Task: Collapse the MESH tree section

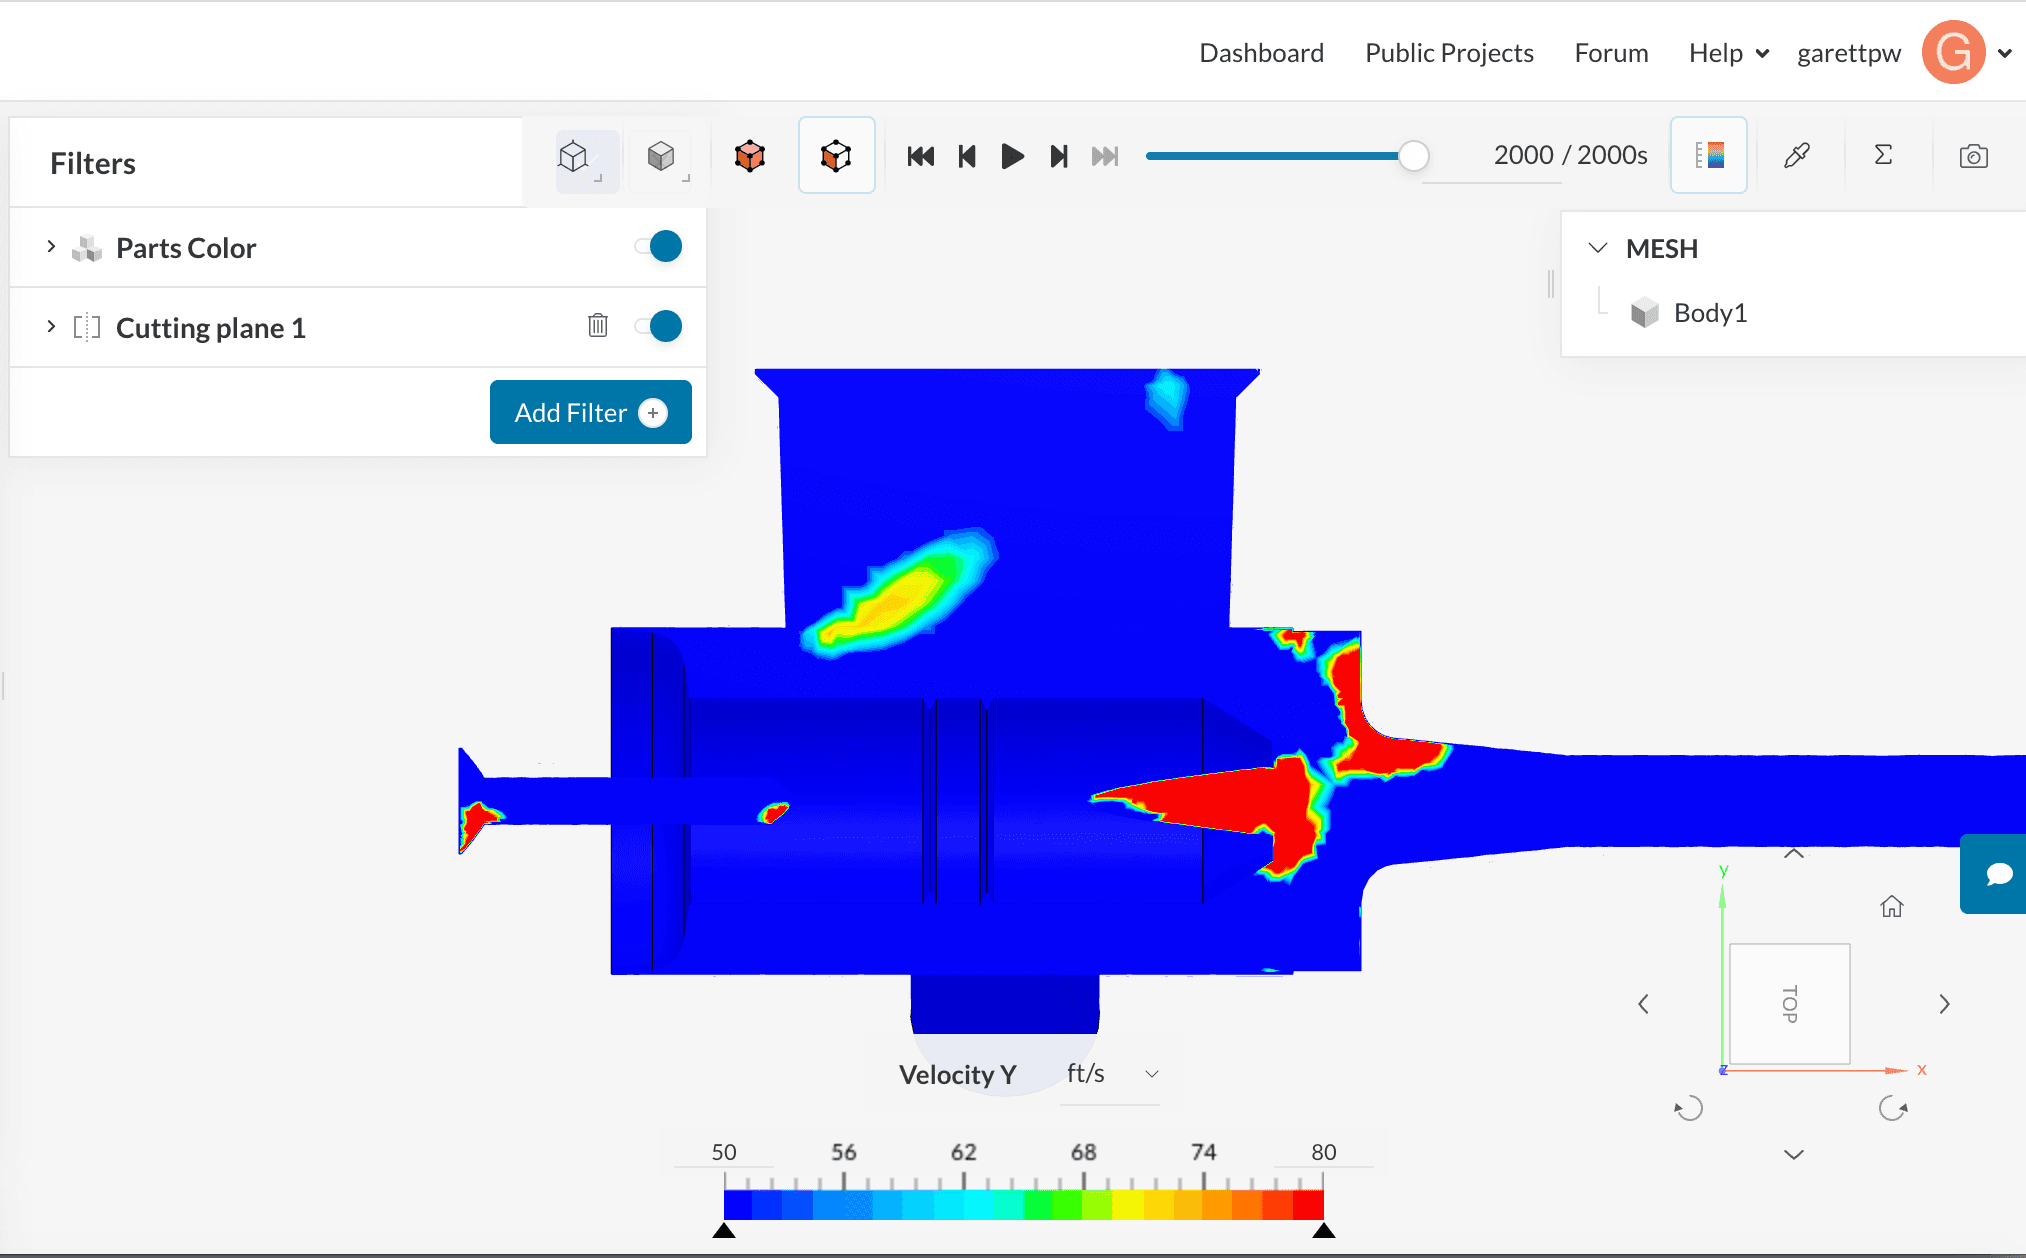Action: pyautogui.click(x=1598, y=248)
